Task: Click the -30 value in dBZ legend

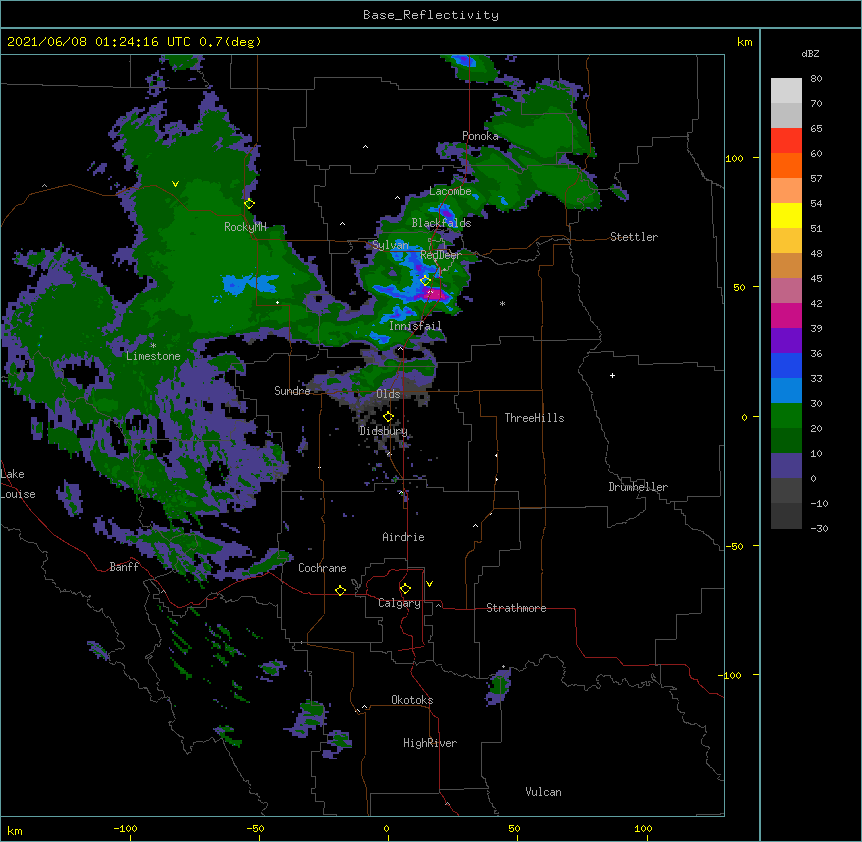Action: [x=819, y=529]
